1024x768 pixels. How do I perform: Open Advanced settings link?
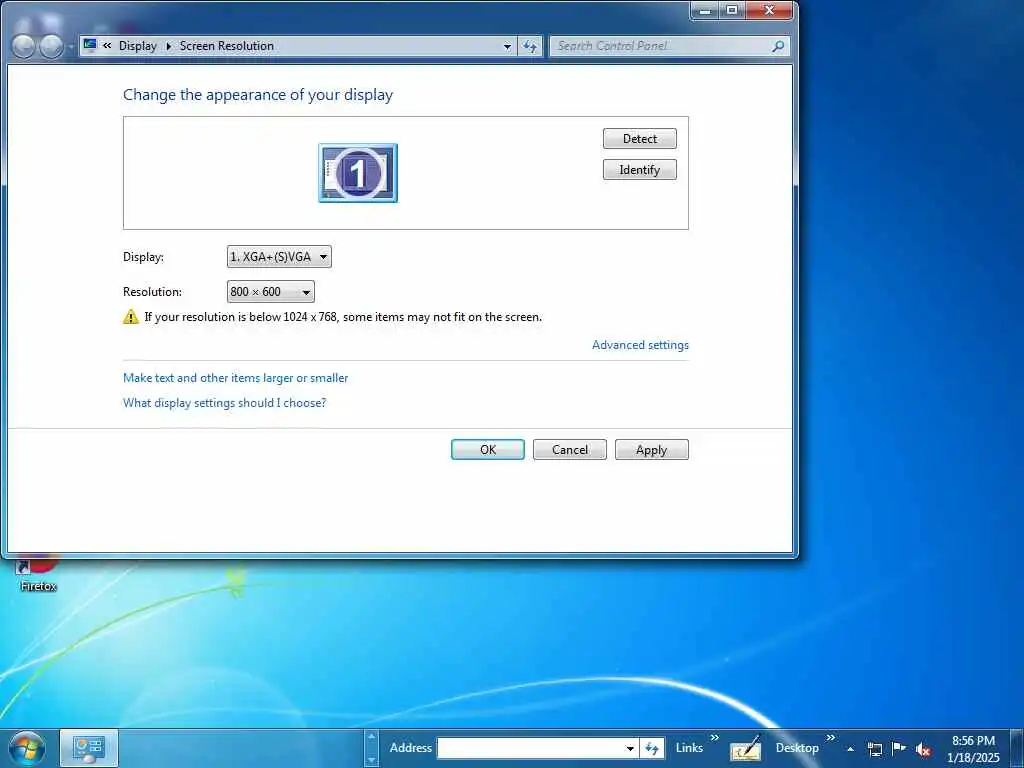(x=640, y=345)
